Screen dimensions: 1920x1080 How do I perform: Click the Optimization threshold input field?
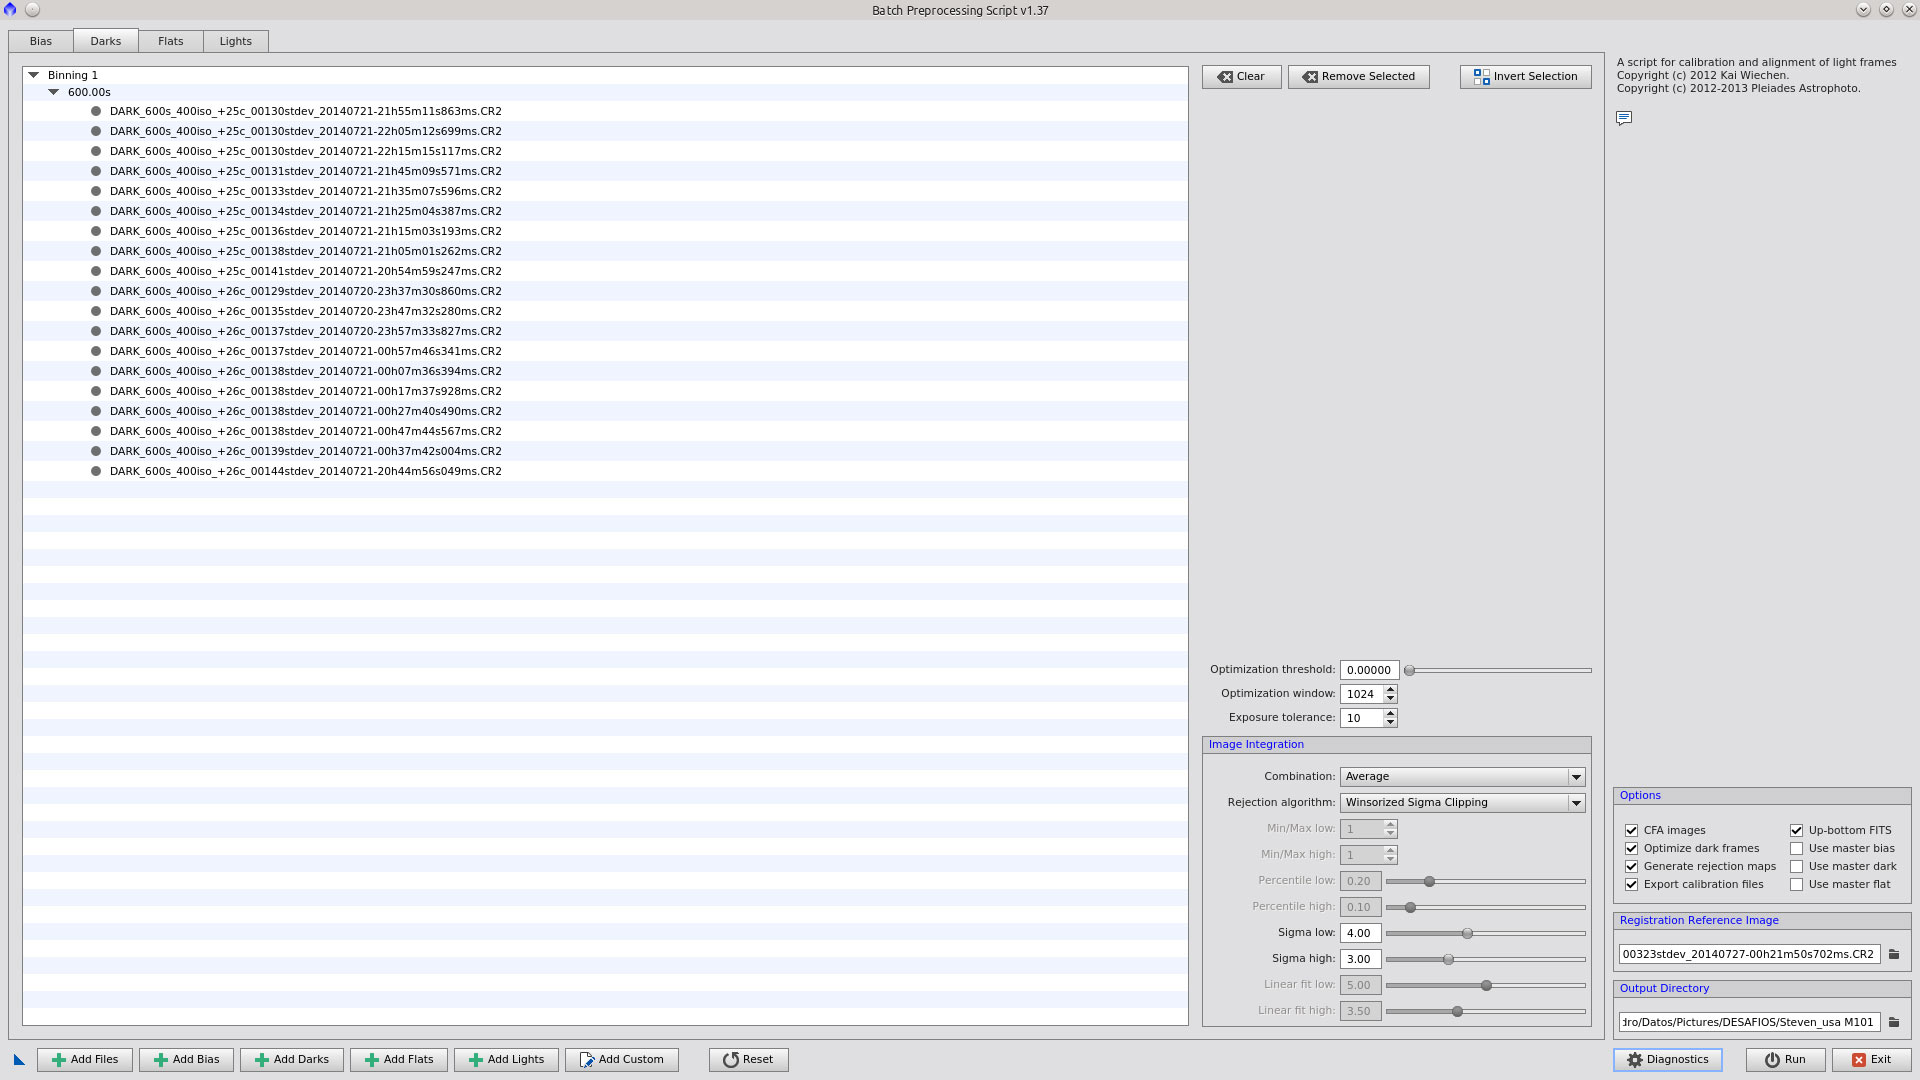pyautogui.click(x=1368, y=671)
